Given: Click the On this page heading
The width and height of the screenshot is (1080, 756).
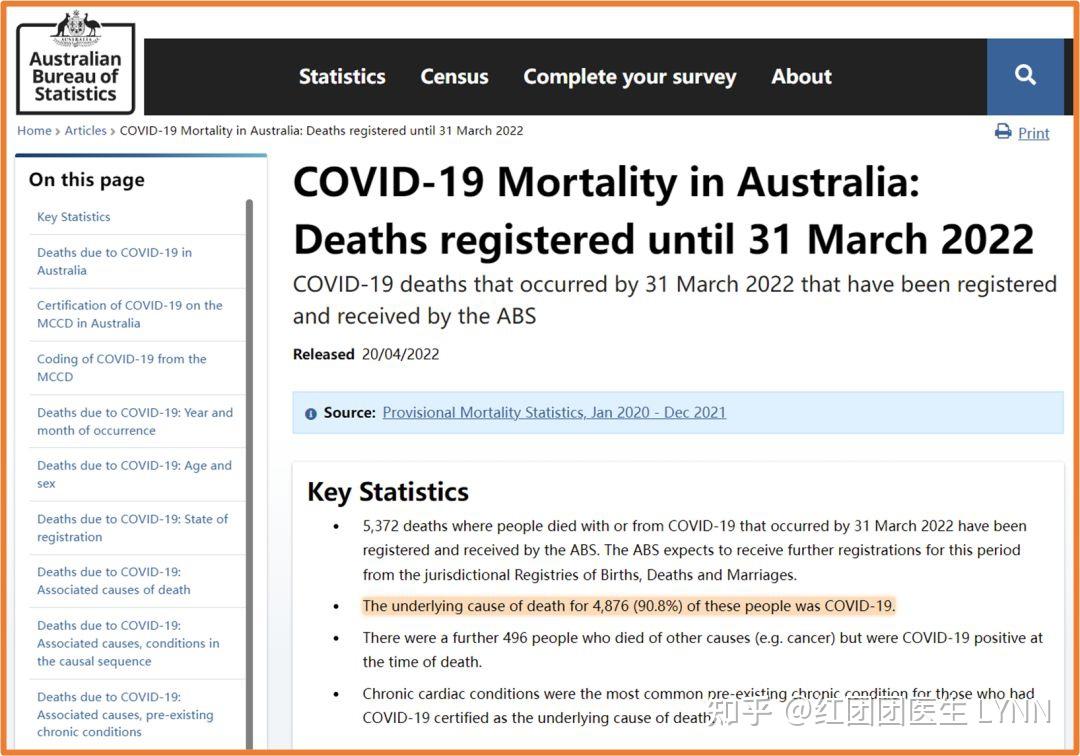Looking at the screenshot, I should [87, 180].
